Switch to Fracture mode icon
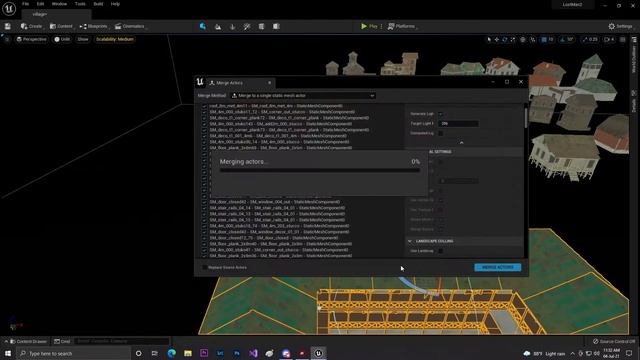 pos(276,27)
